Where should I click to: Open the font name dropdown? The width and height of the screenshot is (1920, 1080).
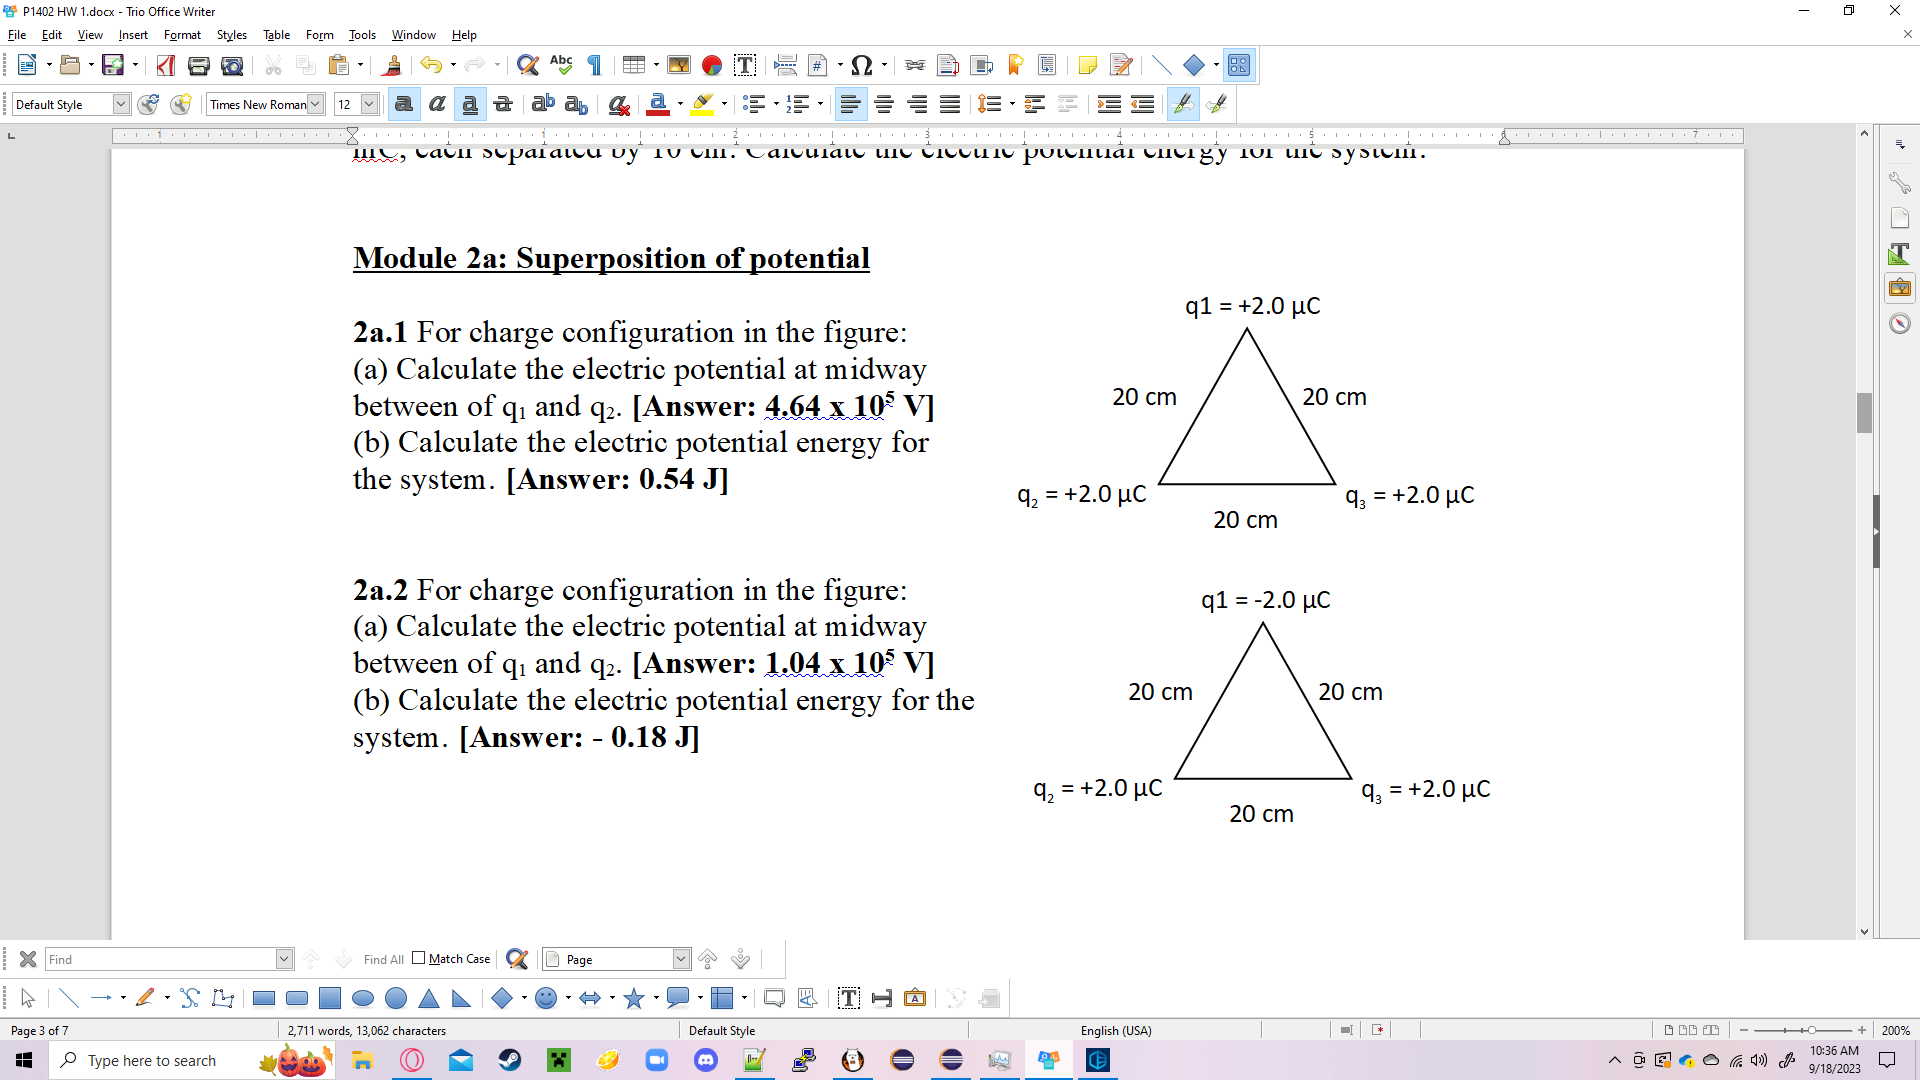coord(317,103)
